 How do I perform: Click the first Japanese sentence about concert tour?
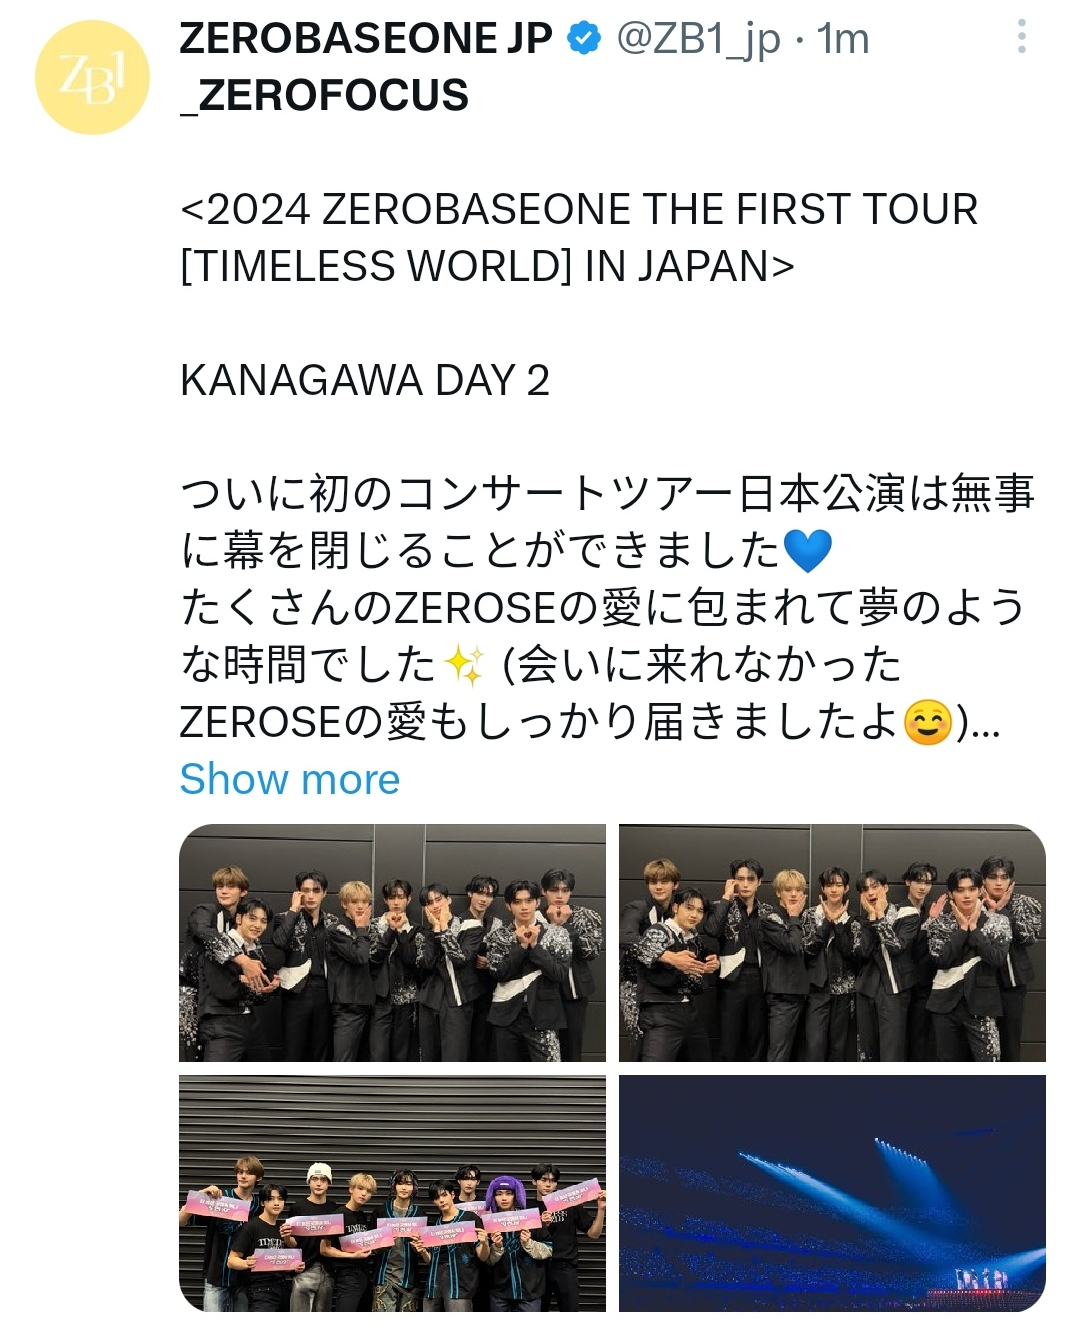pos(607,522)
